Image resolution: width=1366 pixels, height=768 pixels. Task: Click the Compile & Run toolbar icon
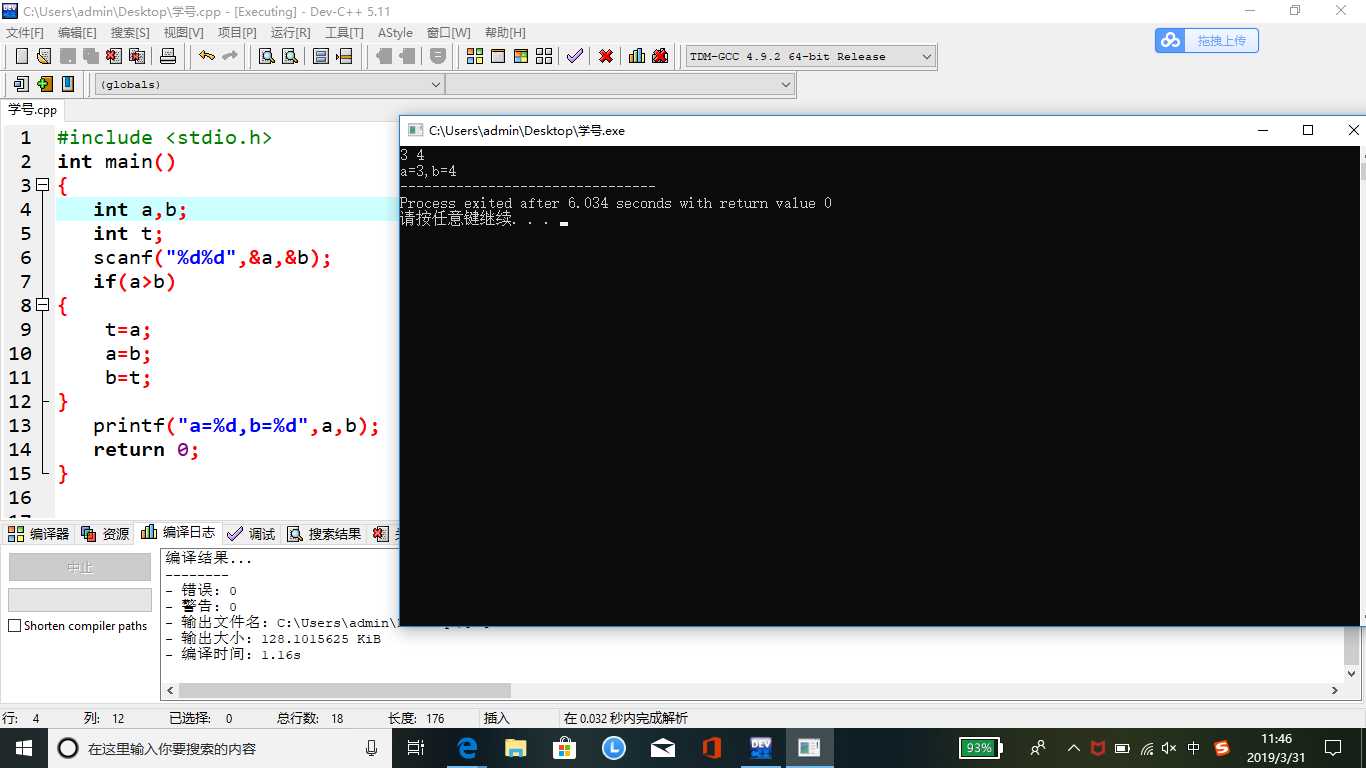[x=521, y=56]
